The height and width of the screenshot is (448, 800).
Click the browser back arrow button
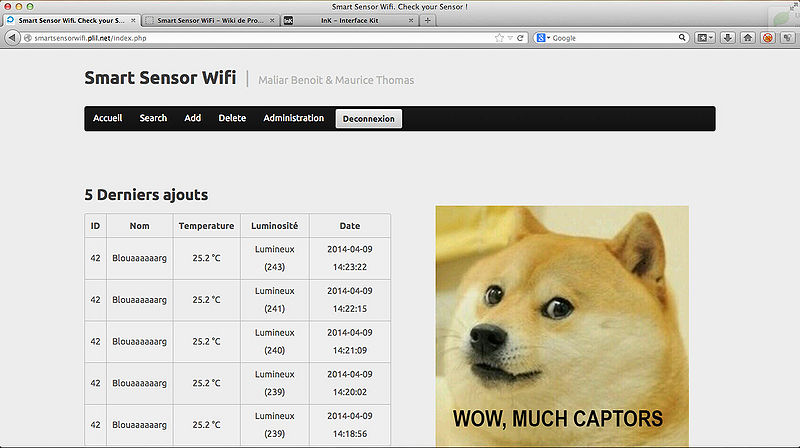click(12, 37)
